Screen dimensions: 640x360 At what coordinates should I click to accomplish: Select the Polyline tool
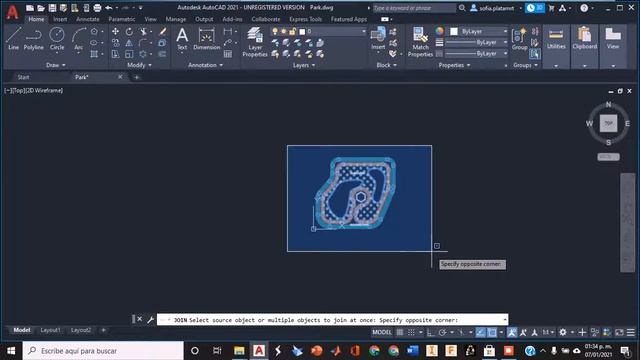33,39
